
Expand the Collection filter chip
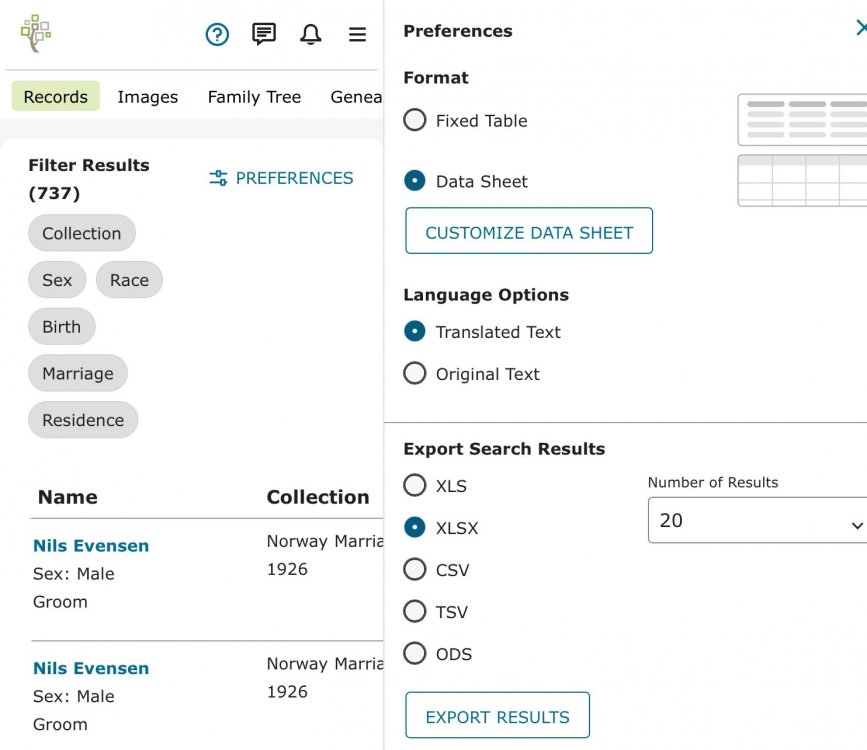pyautogui.click(x=82, y=233)
